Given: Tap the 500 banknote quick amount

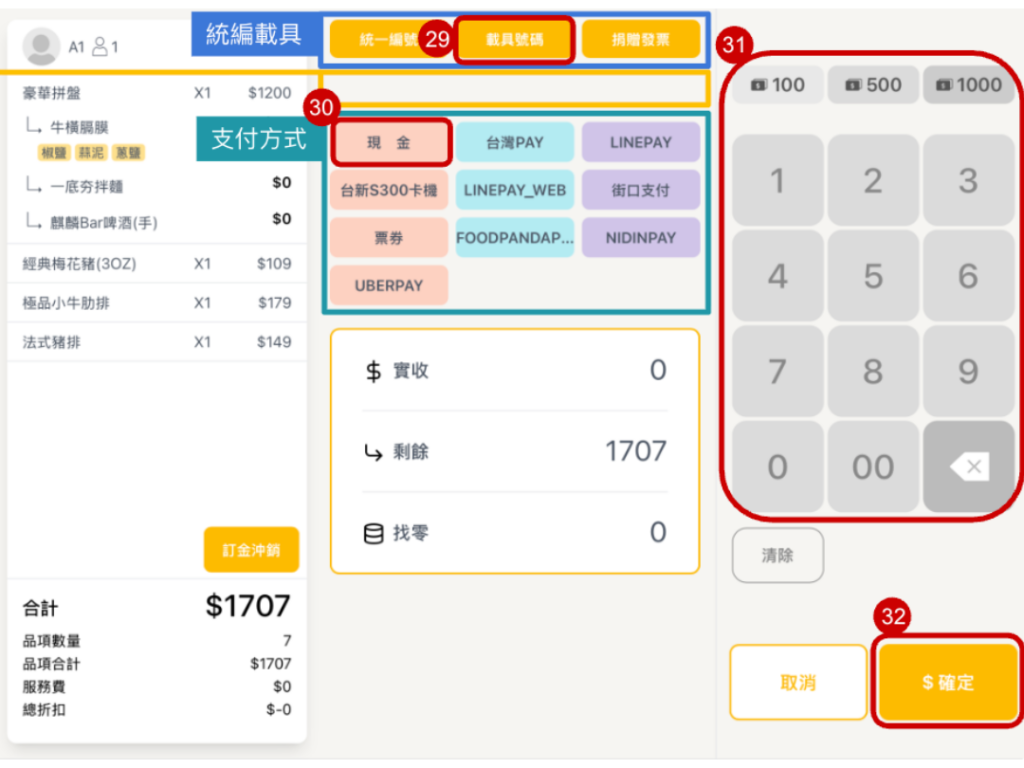Looking at the screenshot, I should pos(873,85).
